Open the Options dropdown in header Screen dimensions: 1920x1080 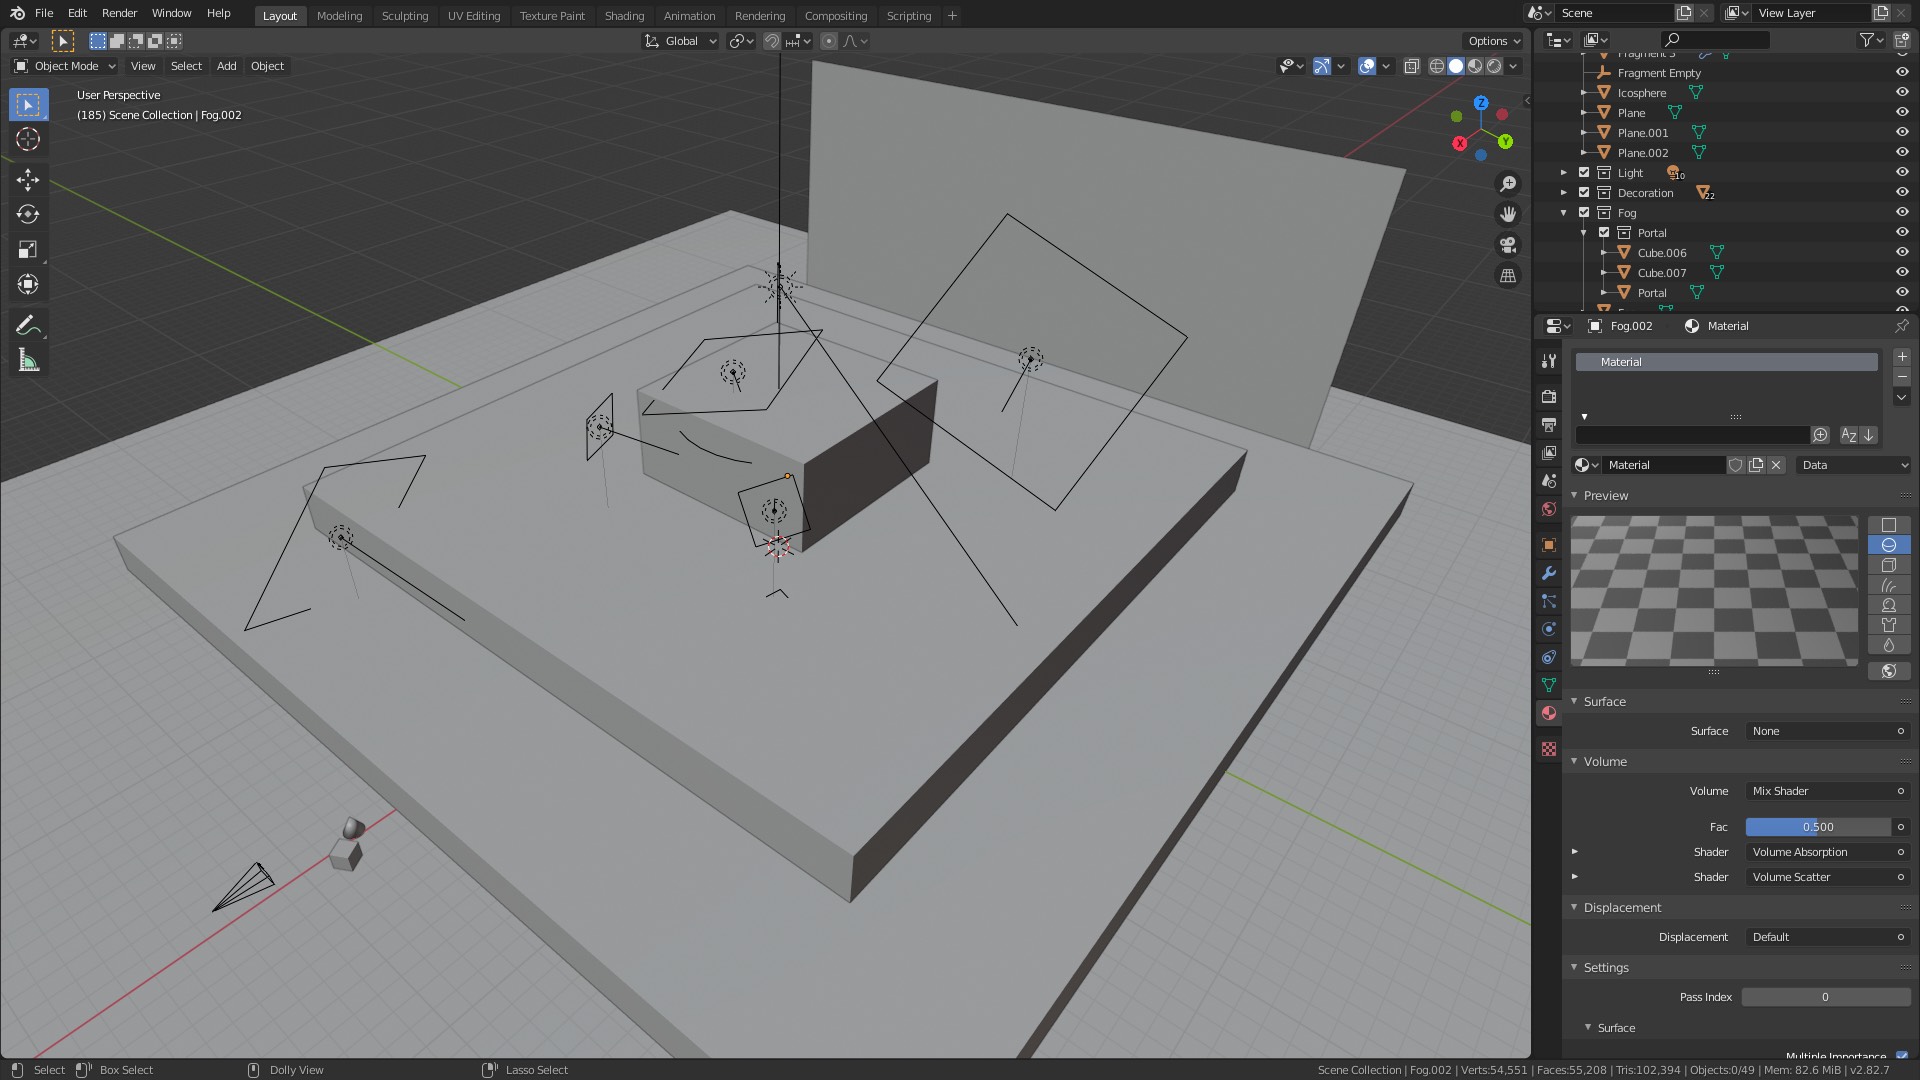(x=1494, y=41)
